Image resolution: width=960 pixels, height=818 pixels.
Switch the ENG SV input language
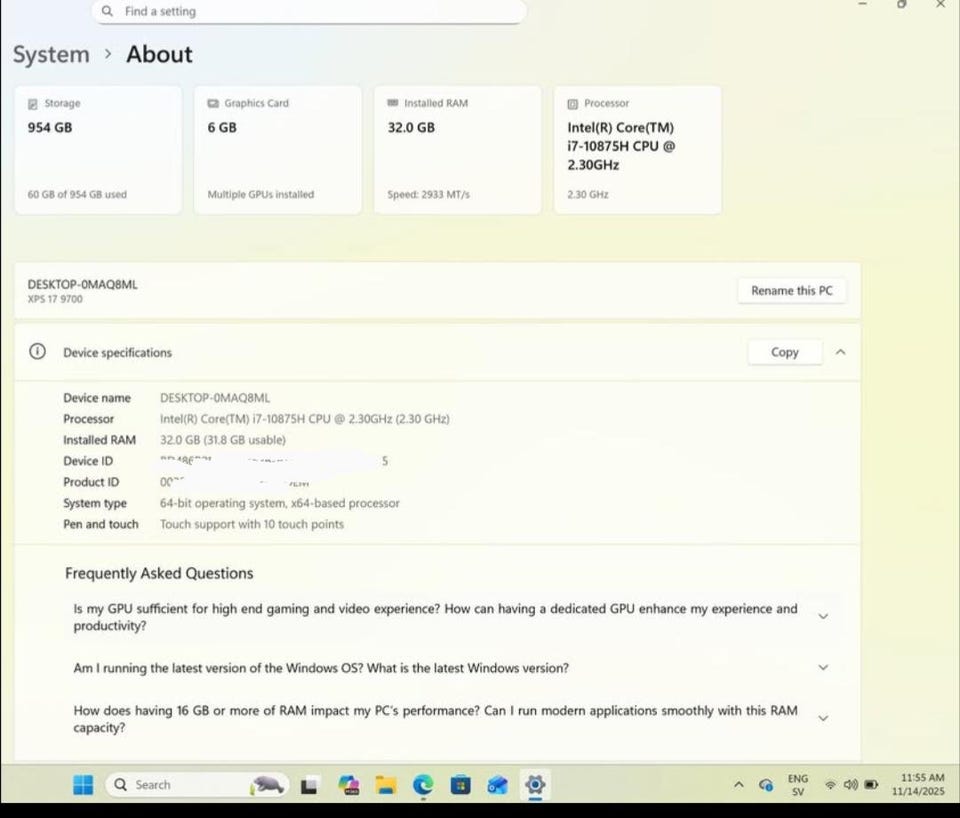tap(798, 785)
